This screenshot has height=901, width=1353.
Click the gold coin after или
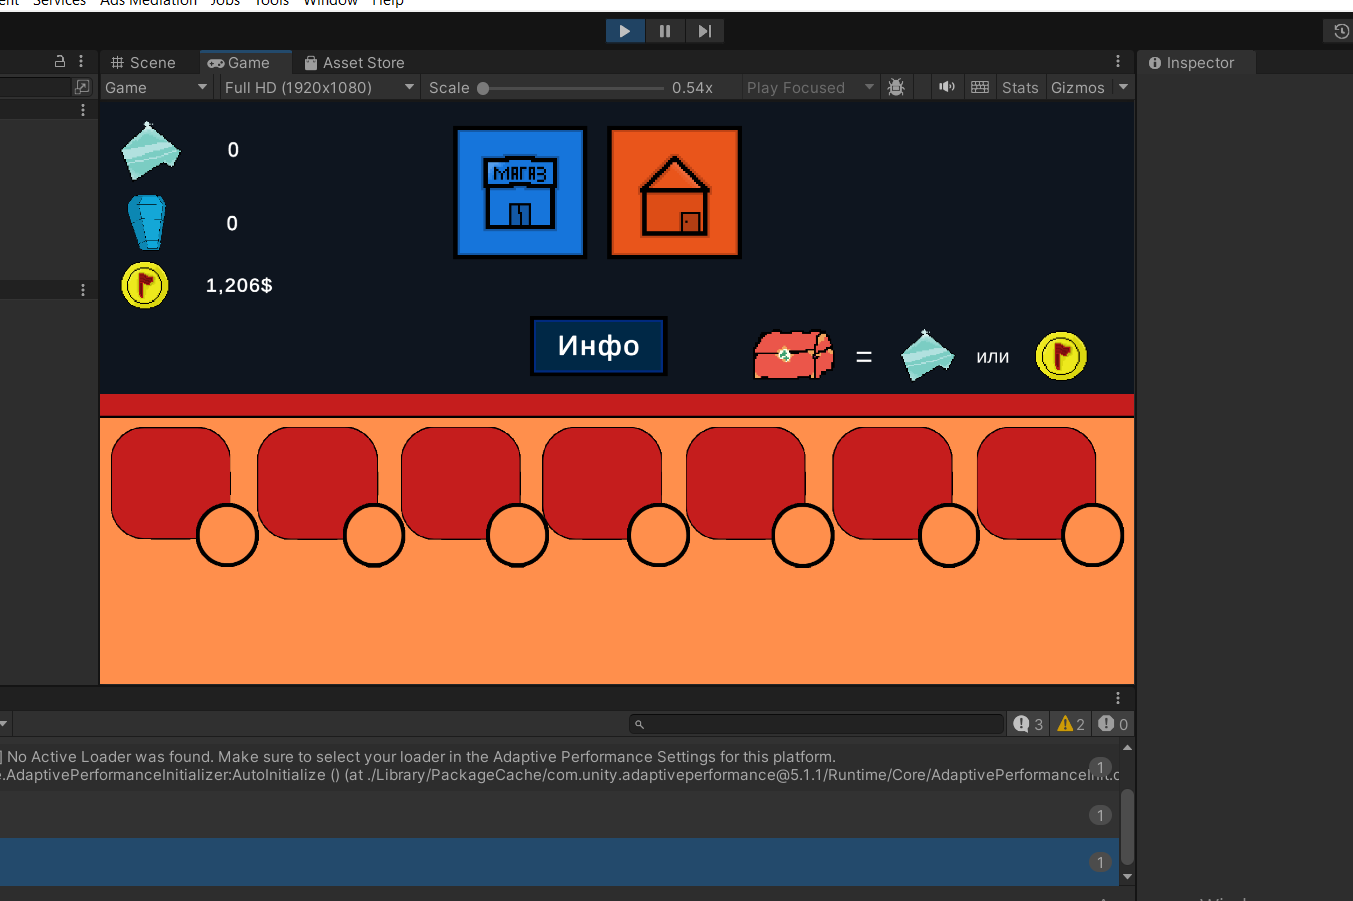click(x=1061, y=356)
